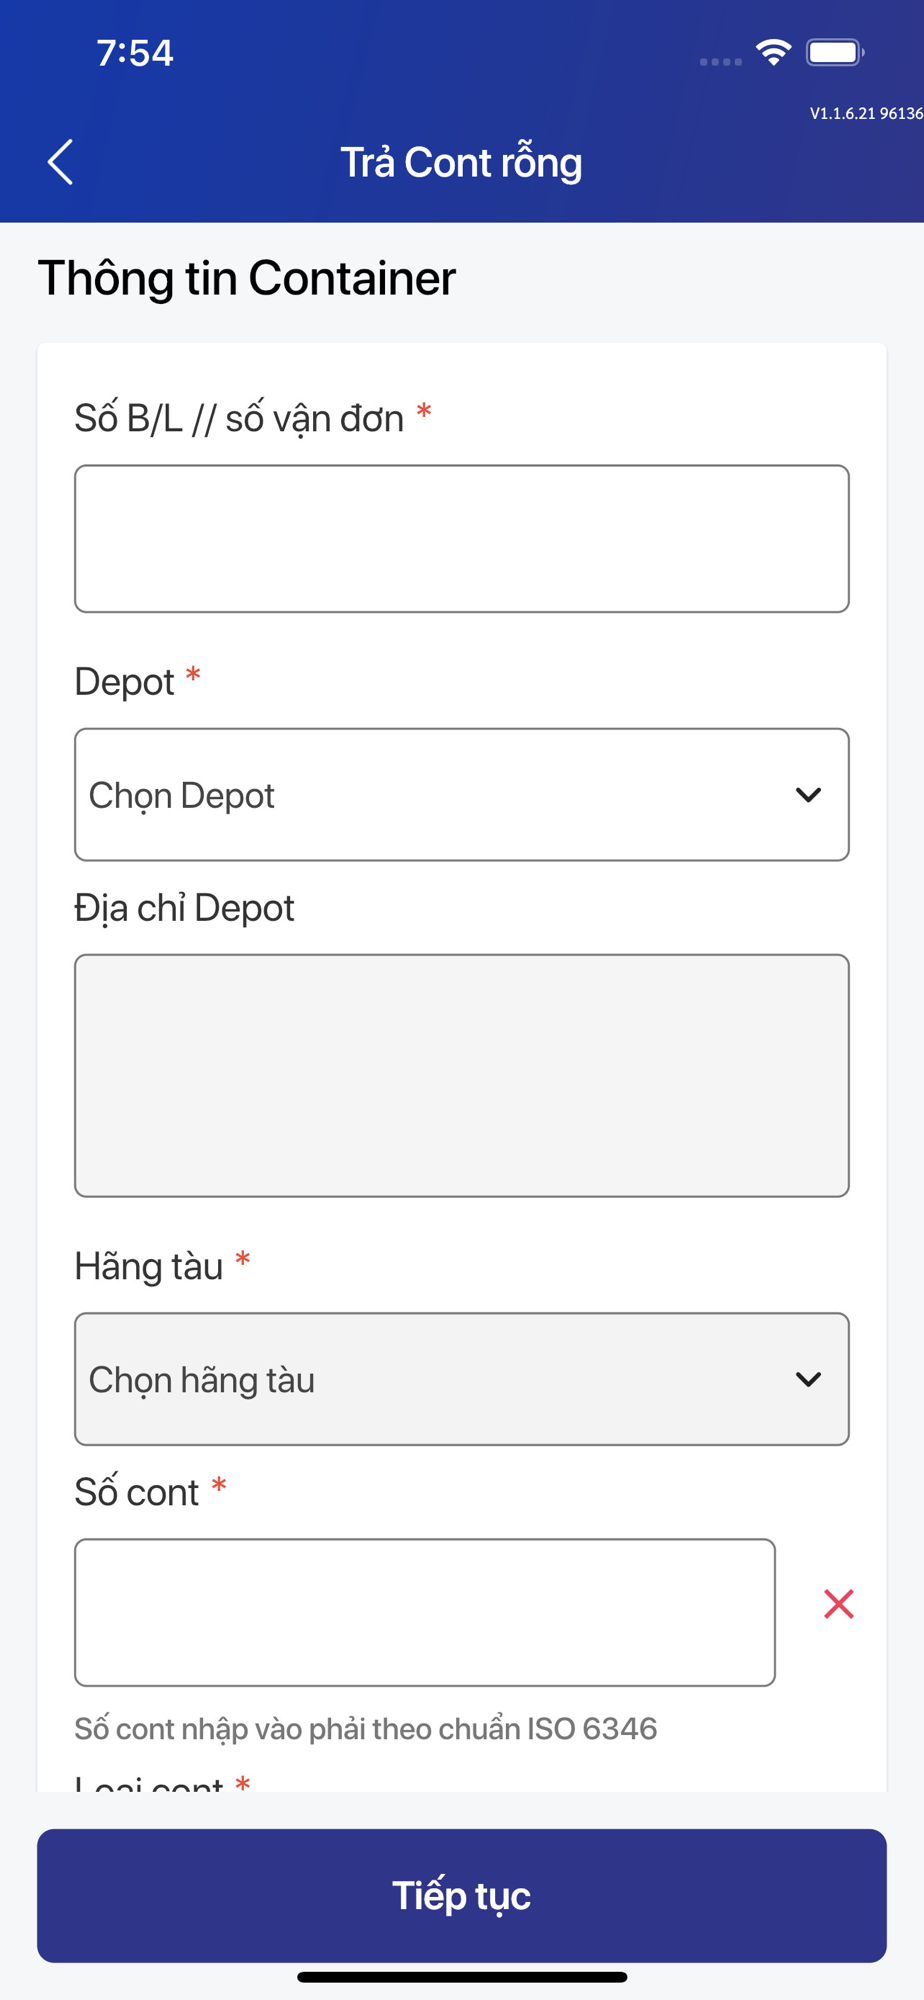924x2000 pixels.
Task: Click the V1.1.6.21 version label
Action: pos(865,114)
